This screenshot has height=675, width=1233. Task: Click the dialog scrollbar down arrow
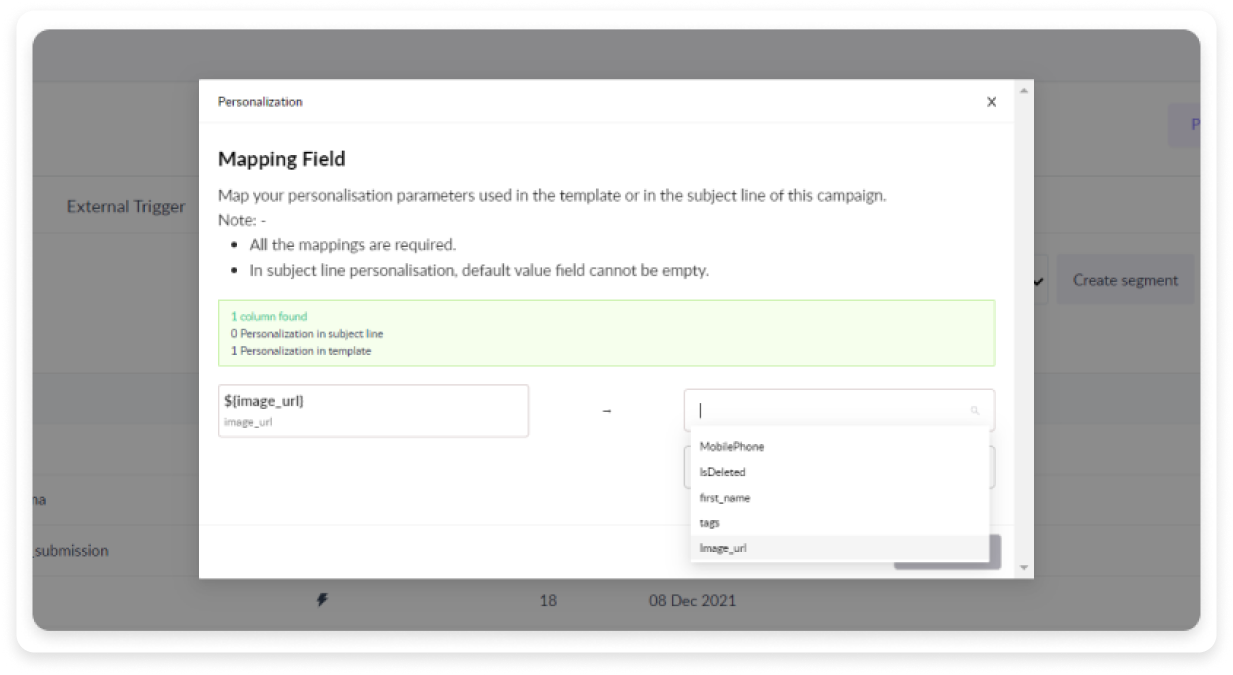(1022, 567)
